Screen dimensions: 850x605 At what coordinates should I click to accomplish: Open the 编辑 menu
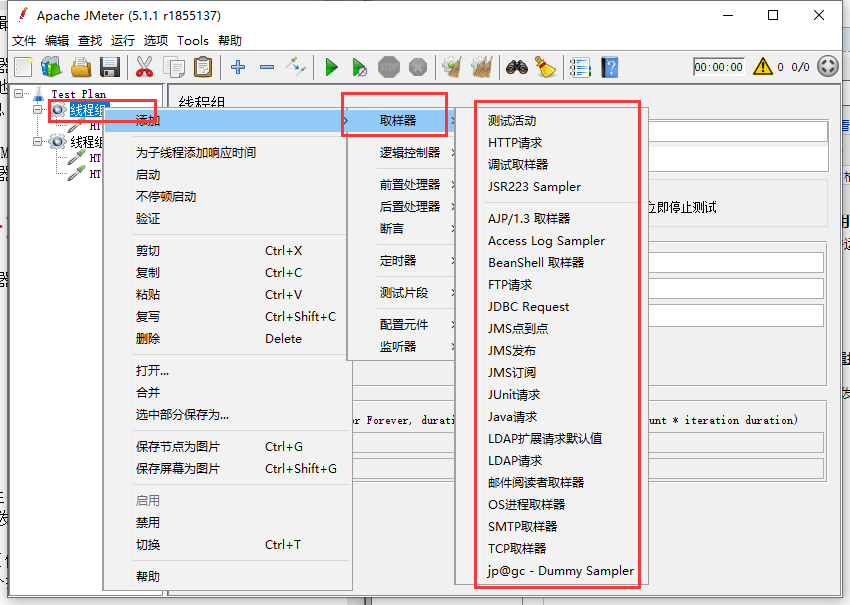57,41
